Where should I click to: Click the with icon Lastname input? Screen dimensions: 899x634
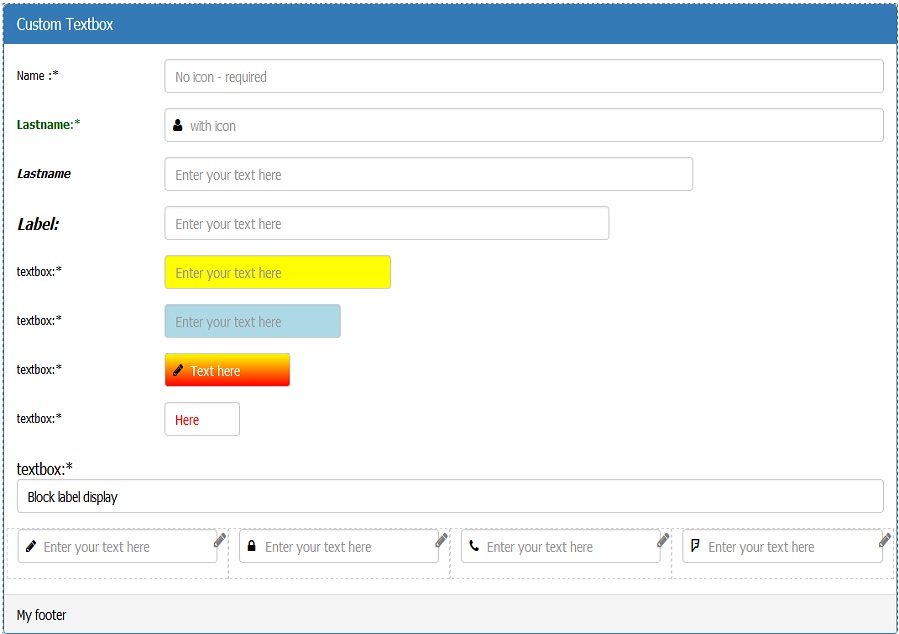click(520, 124)
